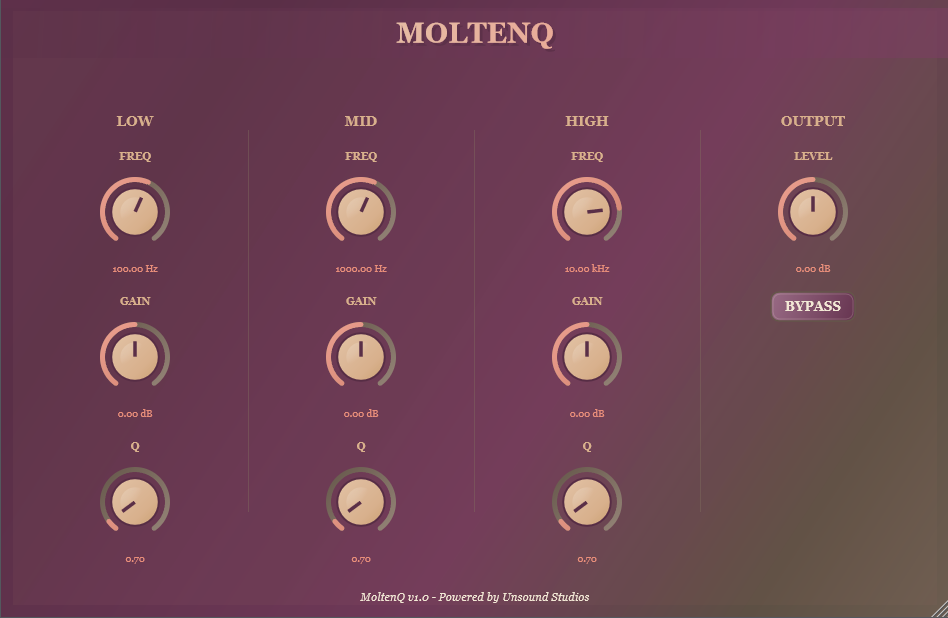Screen dimensions: 948x618
Task: Click the OUTPUT section heading
Action: (813, 121)
